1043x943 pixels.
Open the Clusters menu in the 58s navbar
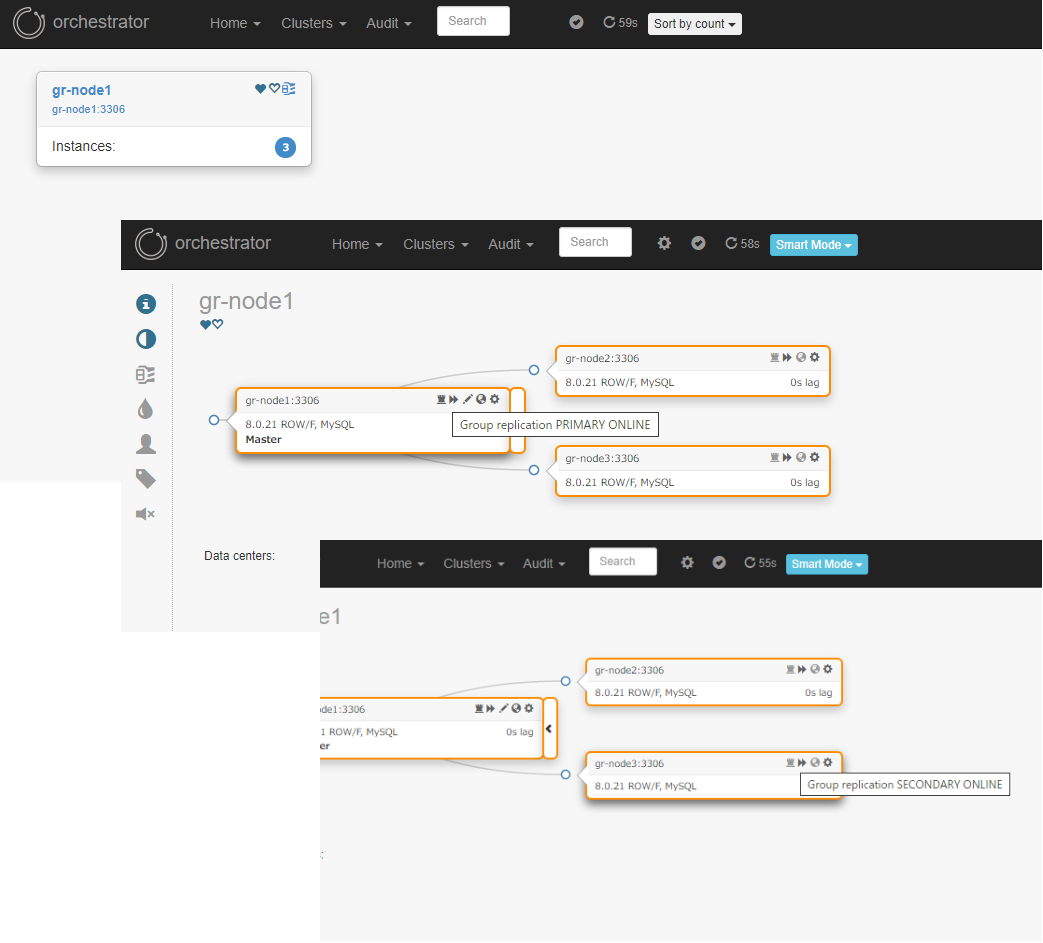pos(436,244)
